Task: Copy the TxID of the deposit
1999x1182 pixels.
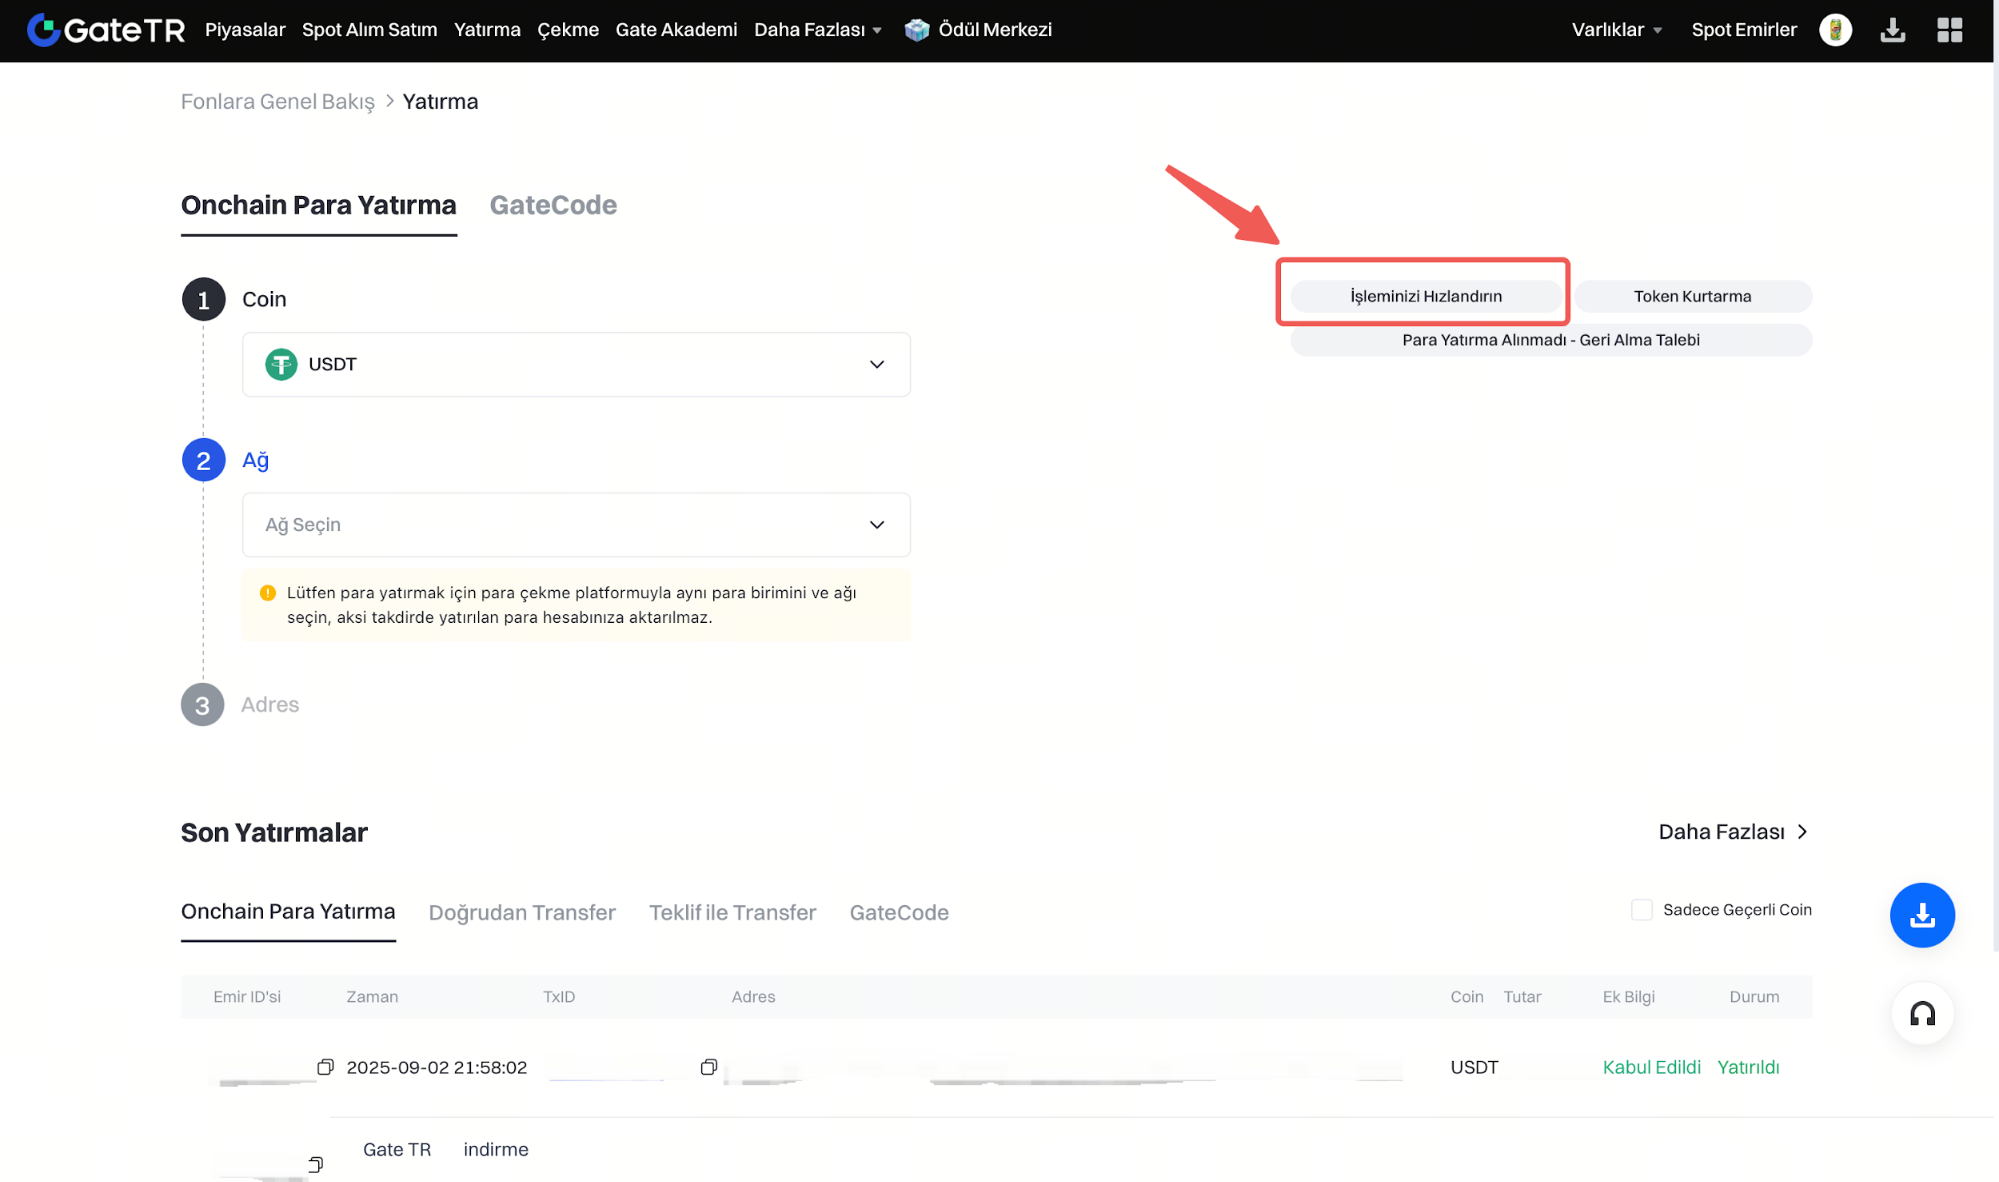Action: [x=708, y=1067]
